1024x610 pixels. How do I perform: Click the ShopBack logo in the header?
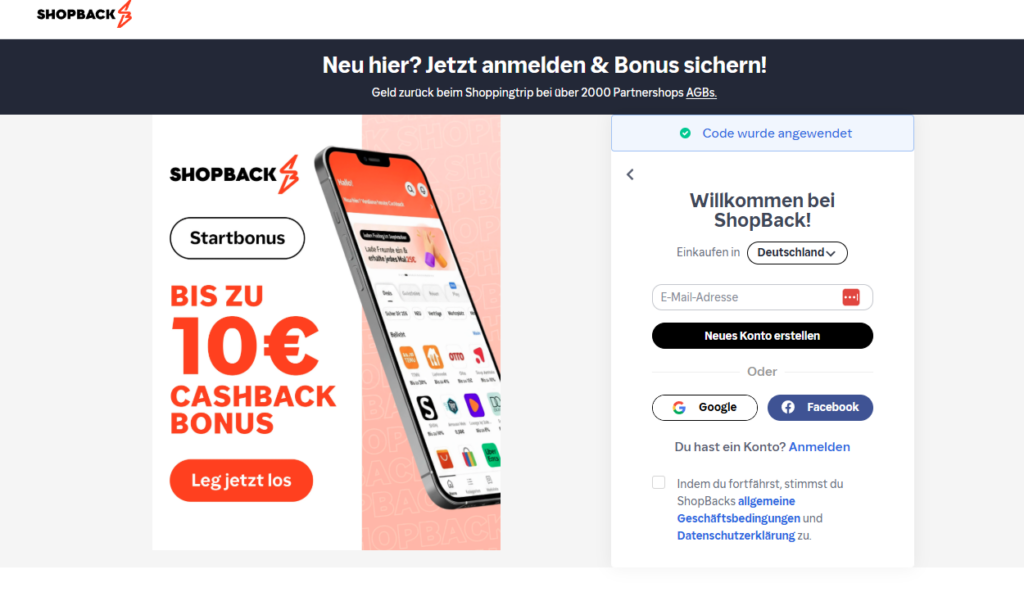click(x=84, y=14)
